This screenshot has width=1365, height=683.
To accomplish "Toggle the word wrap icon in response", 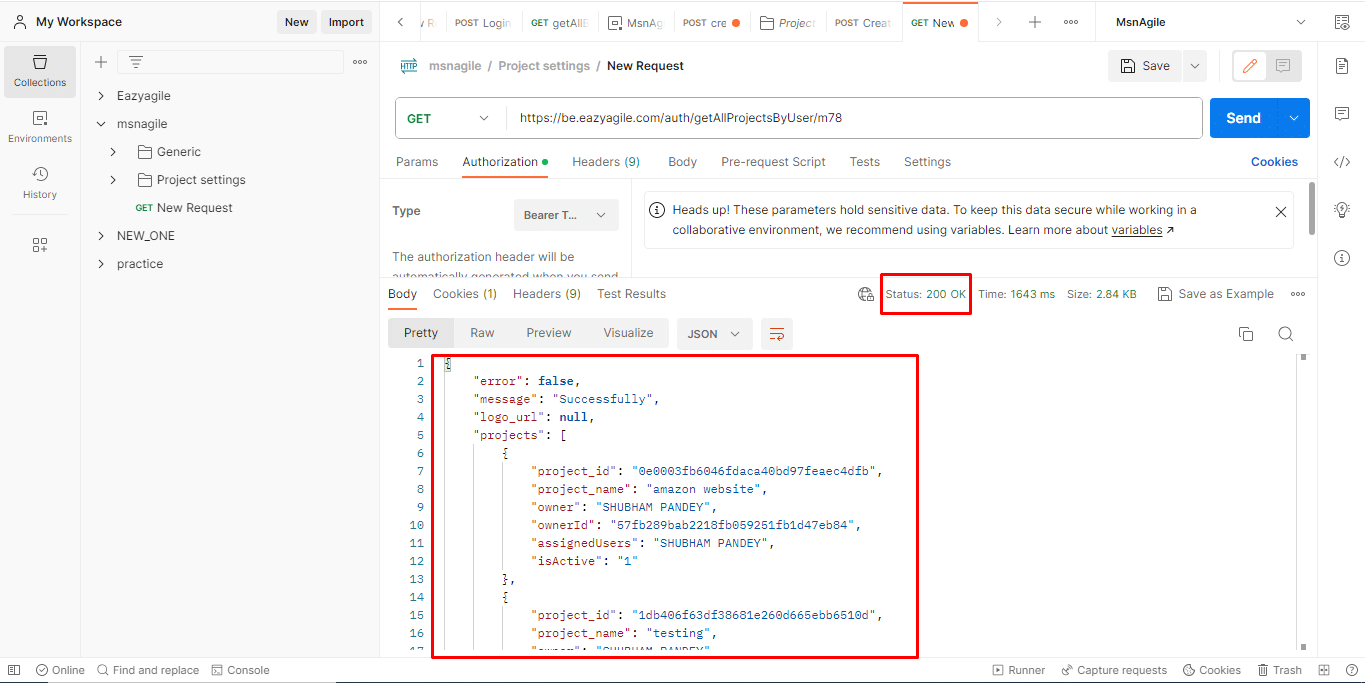I will 777,334.
